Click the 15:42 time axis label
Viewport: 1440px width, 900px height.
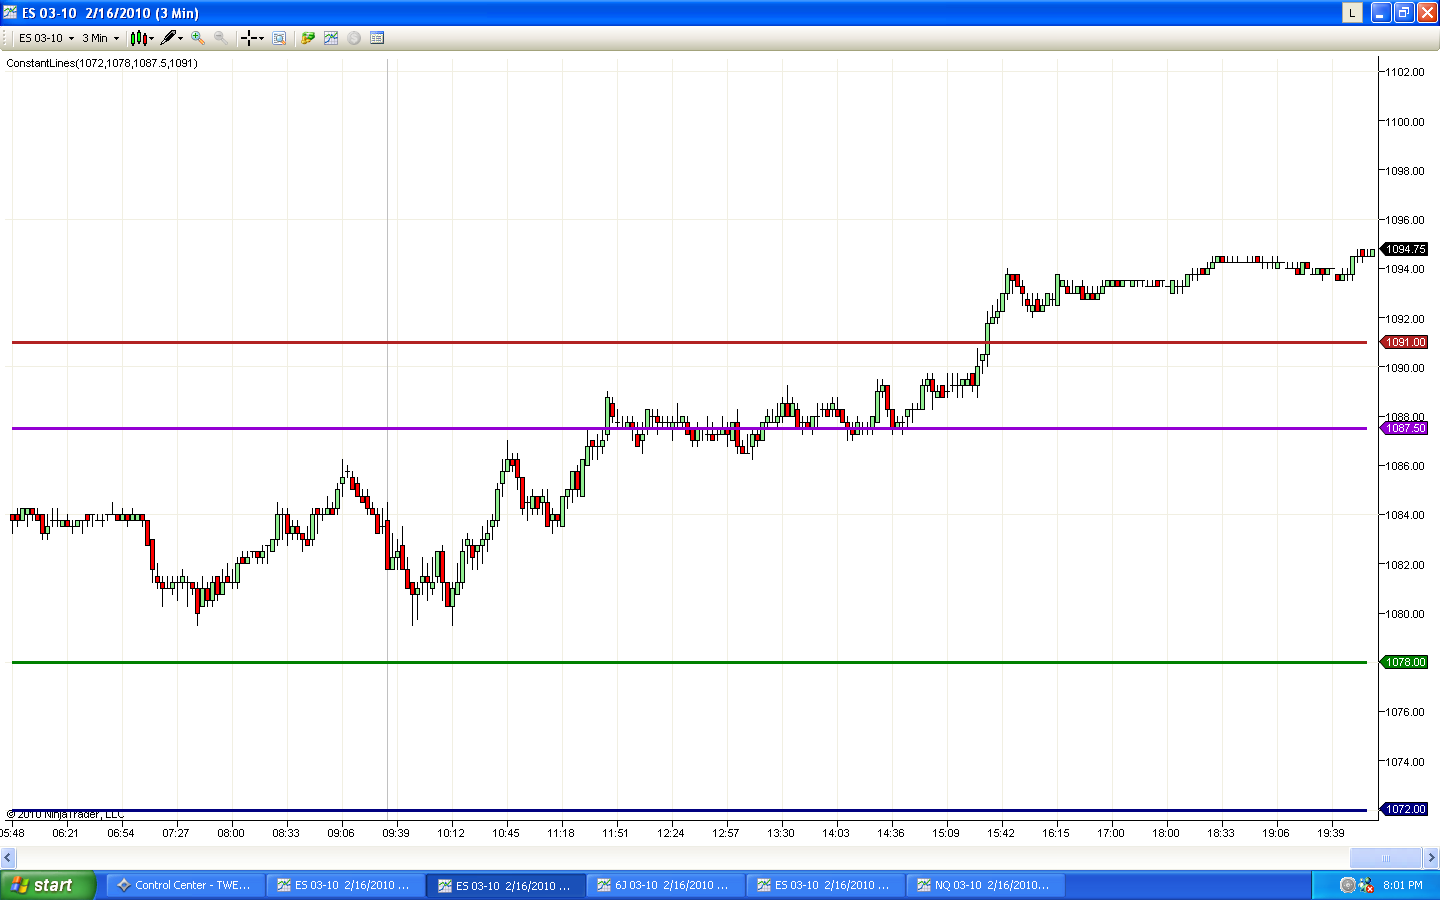pyautogui.click(x=1001, y=833)
